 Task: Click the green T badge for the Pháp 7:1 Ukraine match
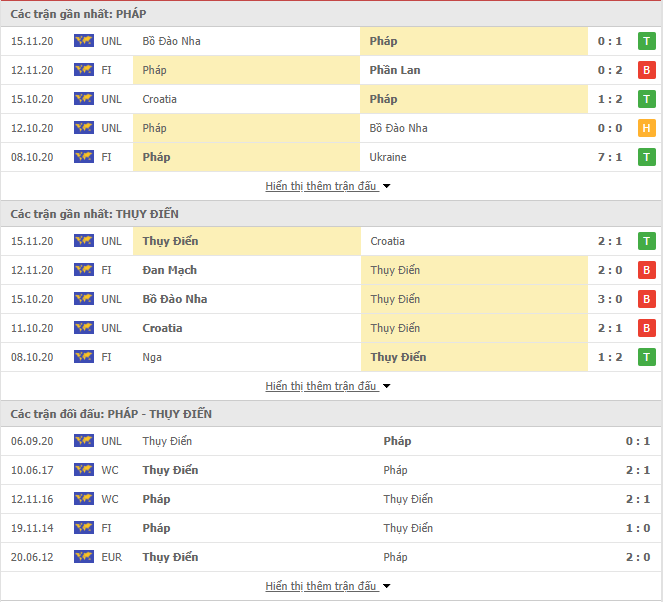tap(647, 157)
